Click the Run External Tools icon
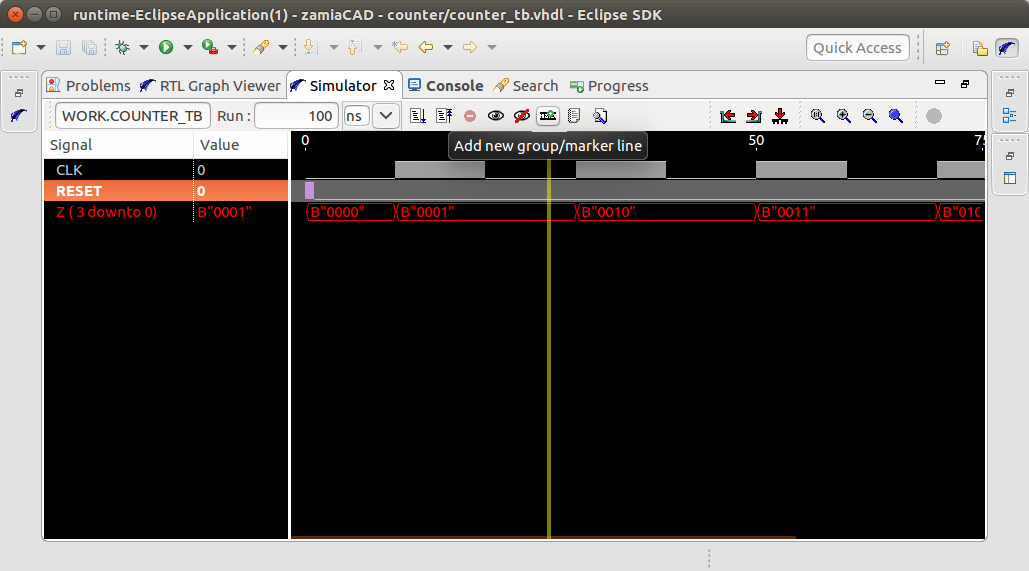 click(210, 47)
